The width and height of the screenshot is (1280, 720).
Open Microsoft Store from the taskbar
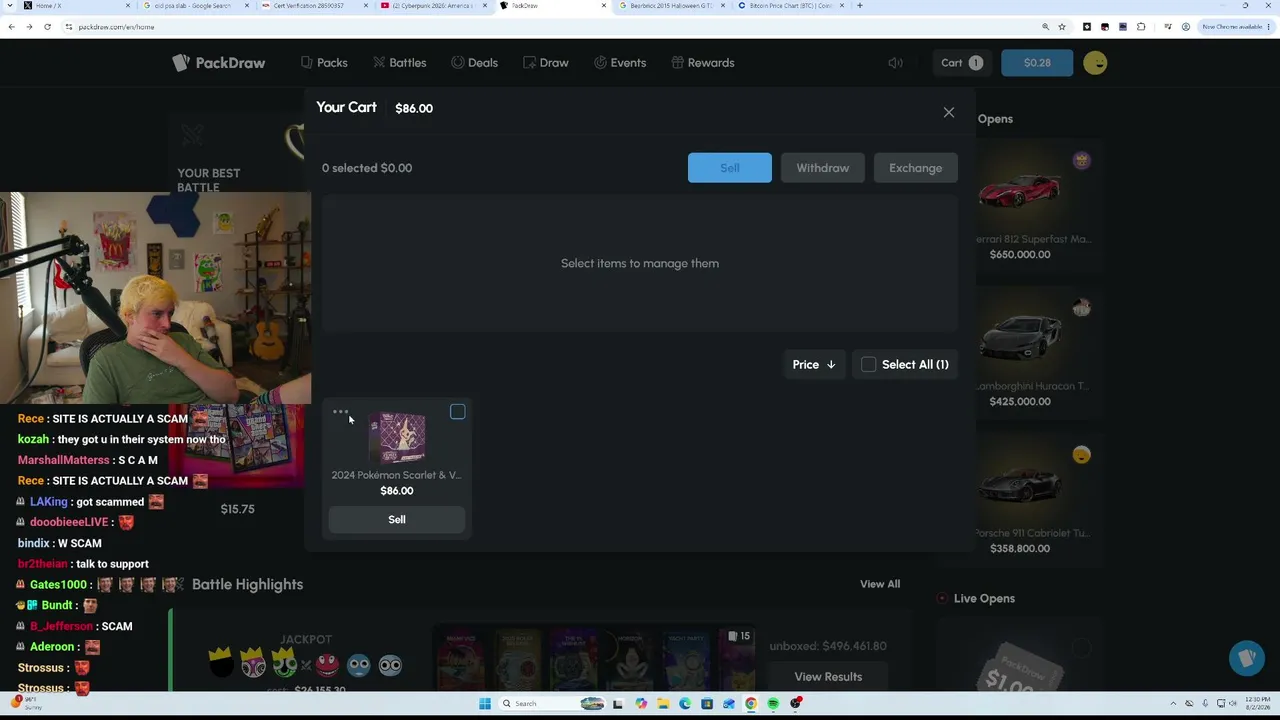point(707,704)
